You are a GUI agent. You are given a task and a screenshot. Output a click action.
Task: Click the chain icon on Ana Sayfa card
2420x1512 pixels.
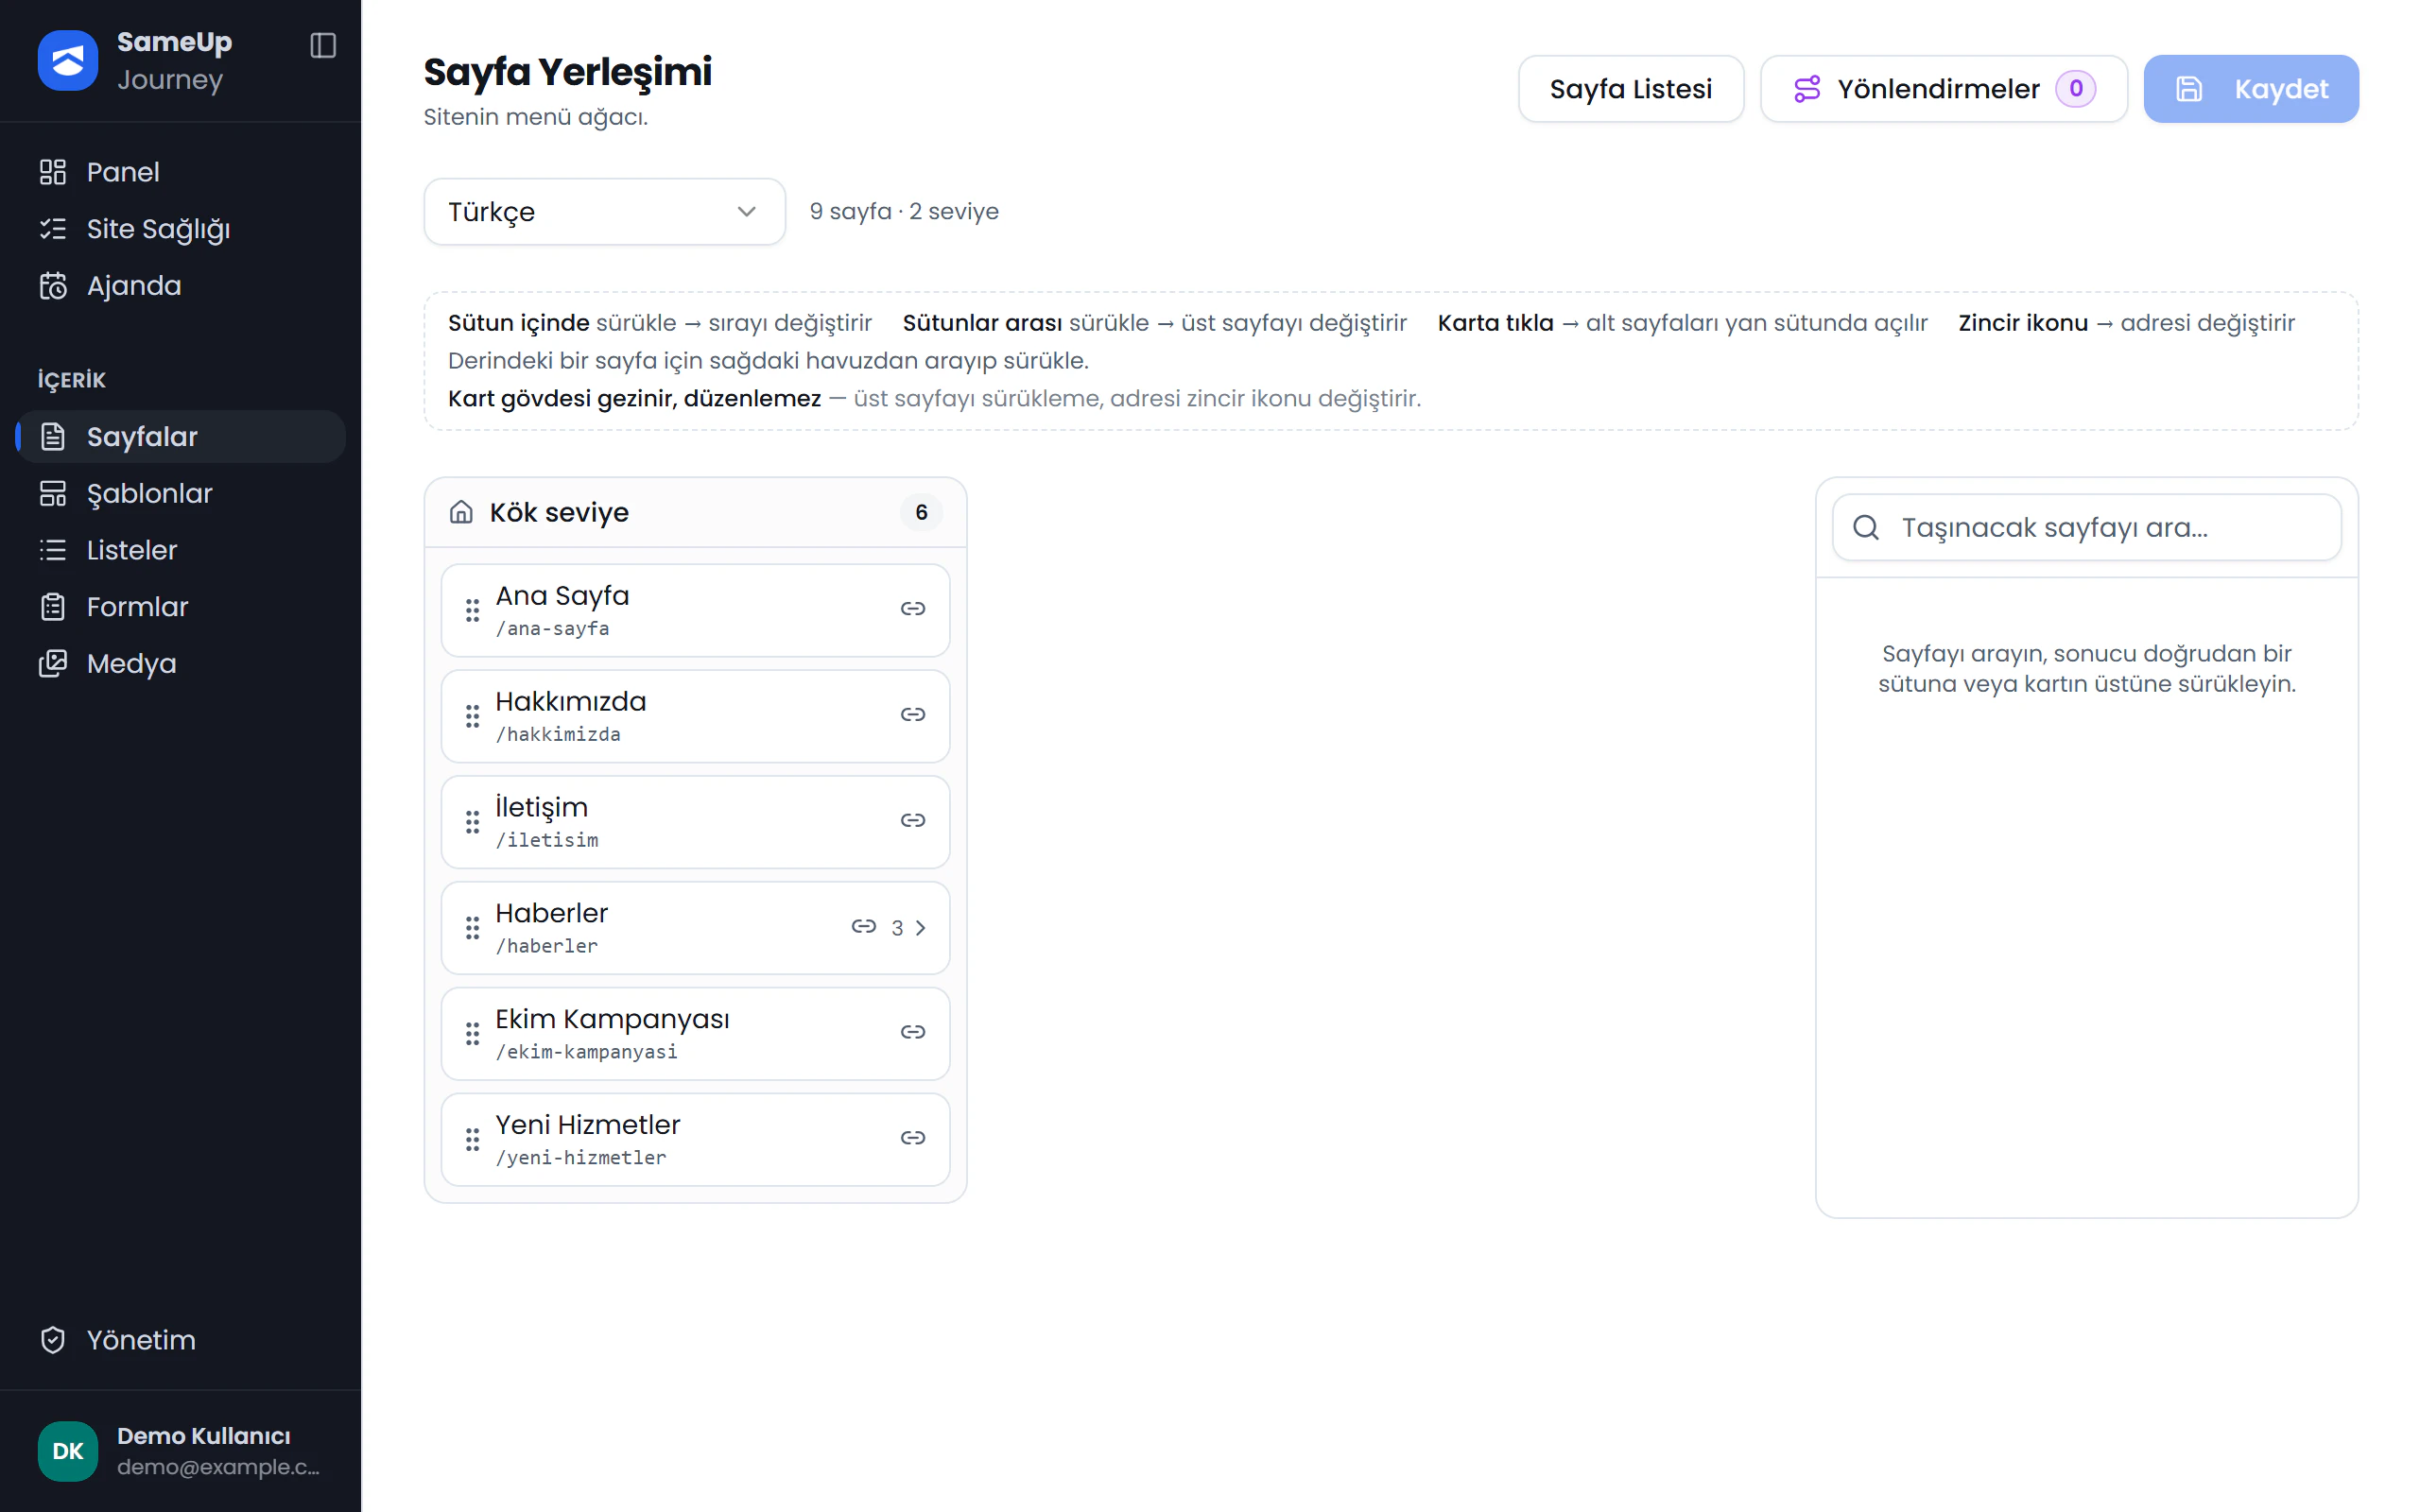(912, 608)
